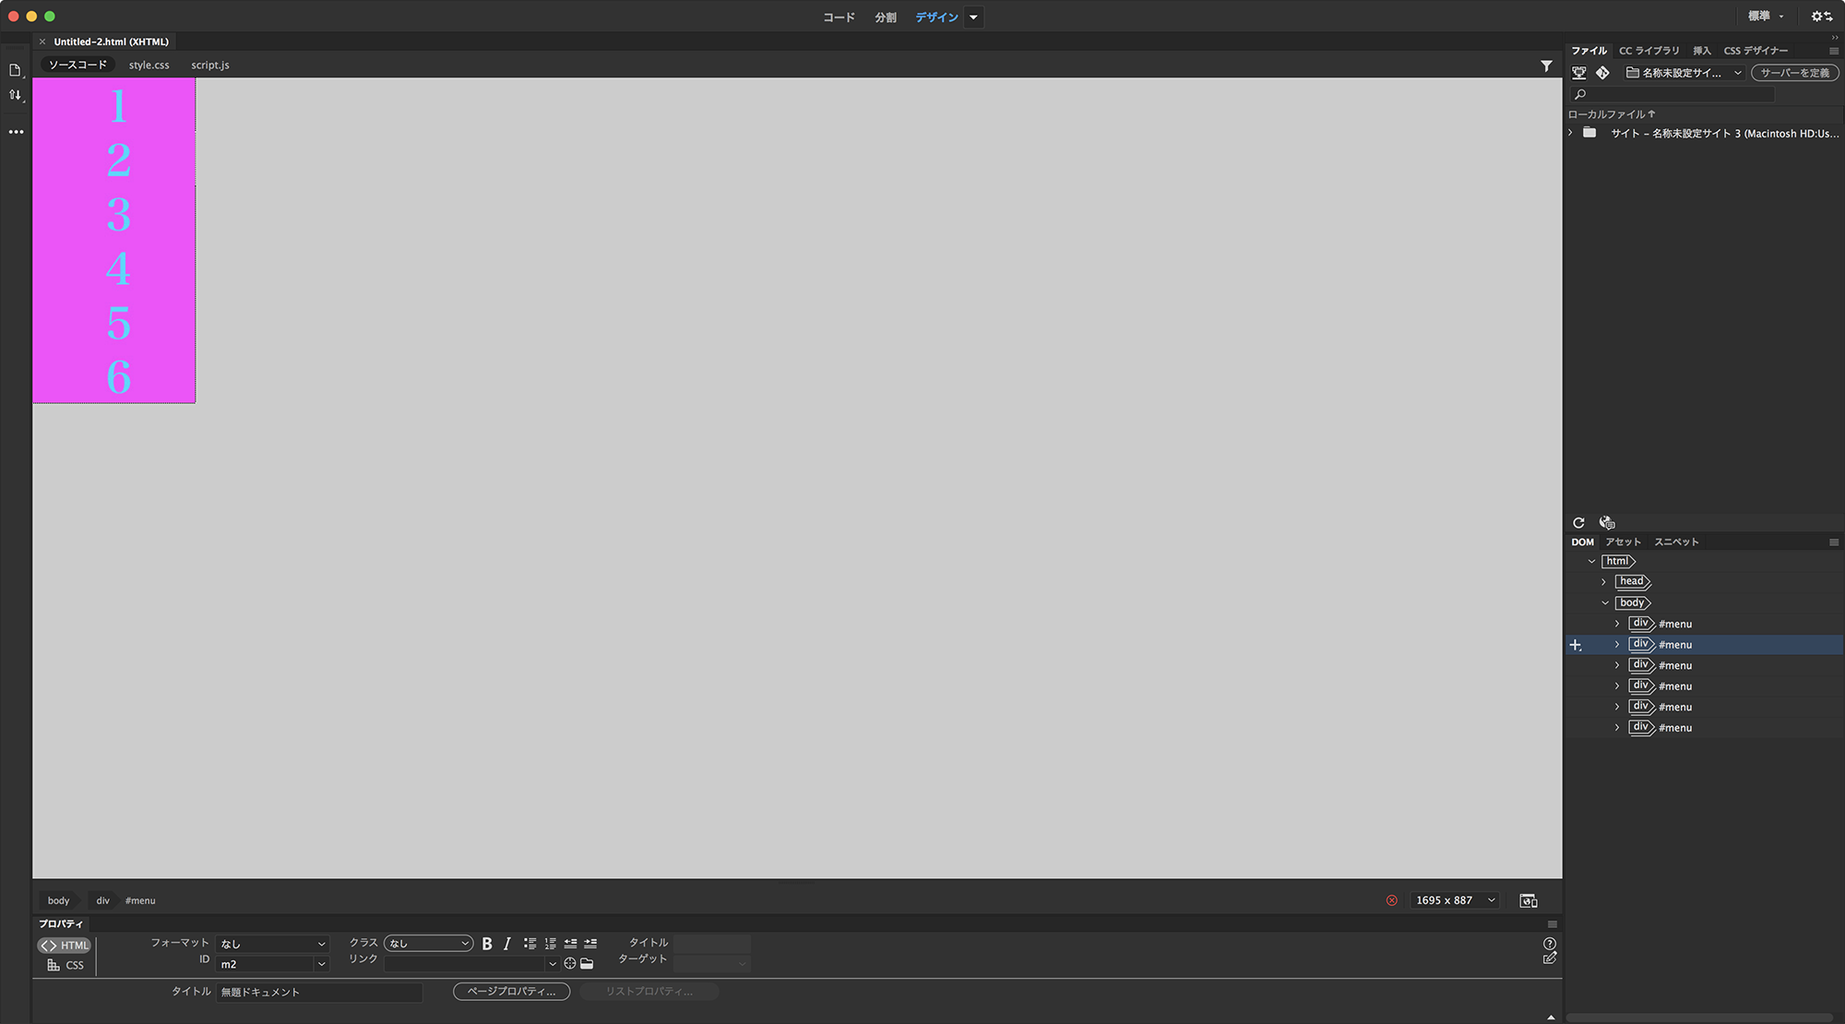This screenshot has width=1845, height=1024.
Task: Expand the head node in DOM tree
Action: point(1605,582)
